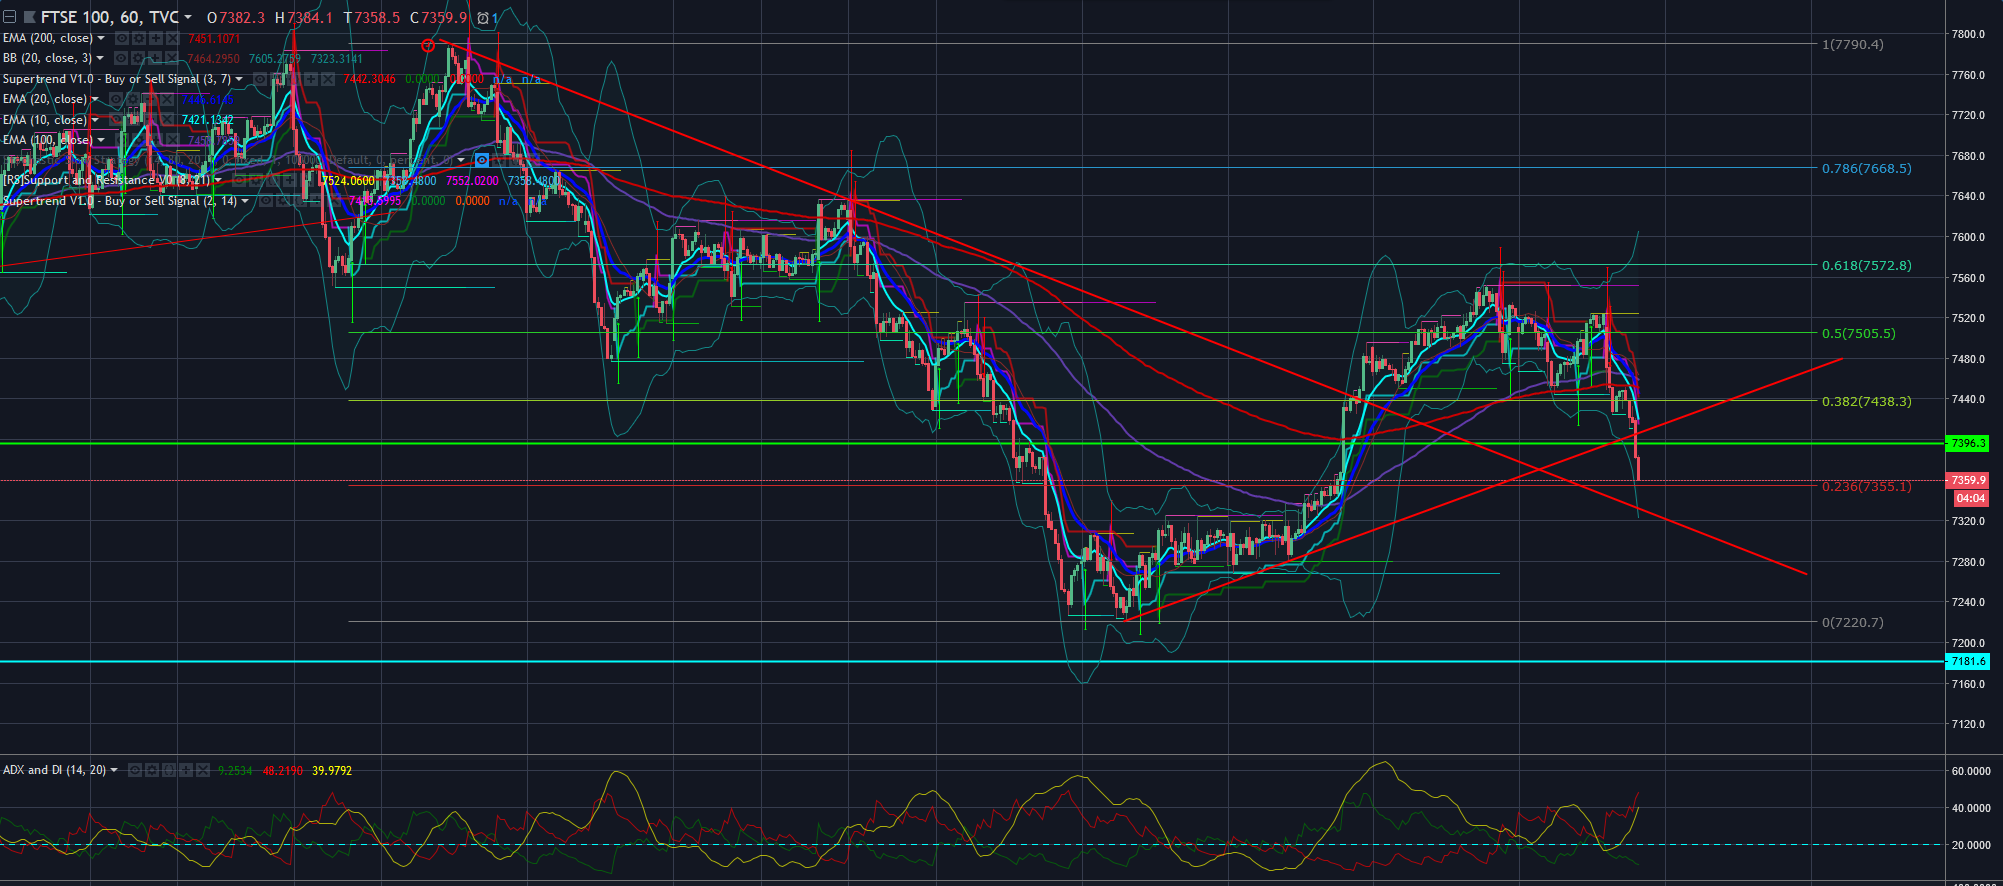Screen dimensions: 2003x886
Task: Collapse the indicator legend with the minus box
Action: point(9,17)
